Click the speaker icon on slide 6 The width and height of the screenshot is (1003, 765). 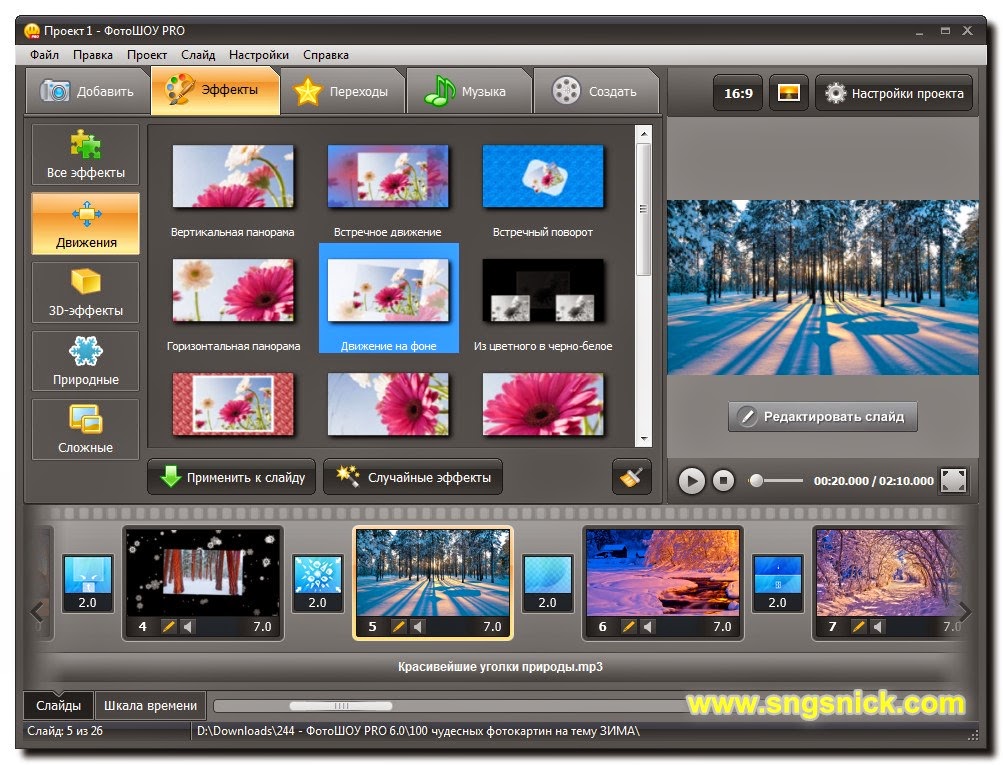(647, 627)
